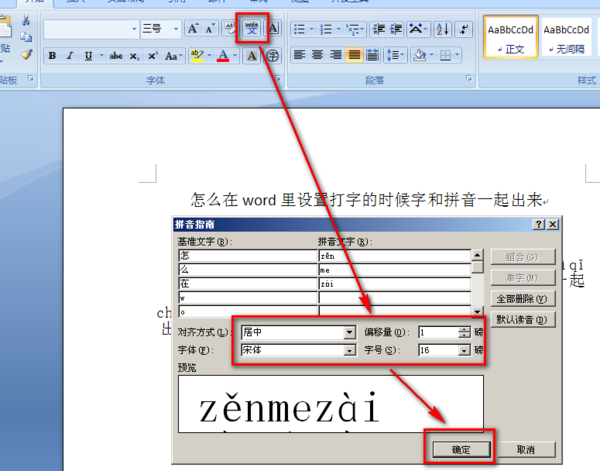This screenshot has width=600, height=471.
Task: Click the pinyin field containing zěn
Action: (395, 256)
